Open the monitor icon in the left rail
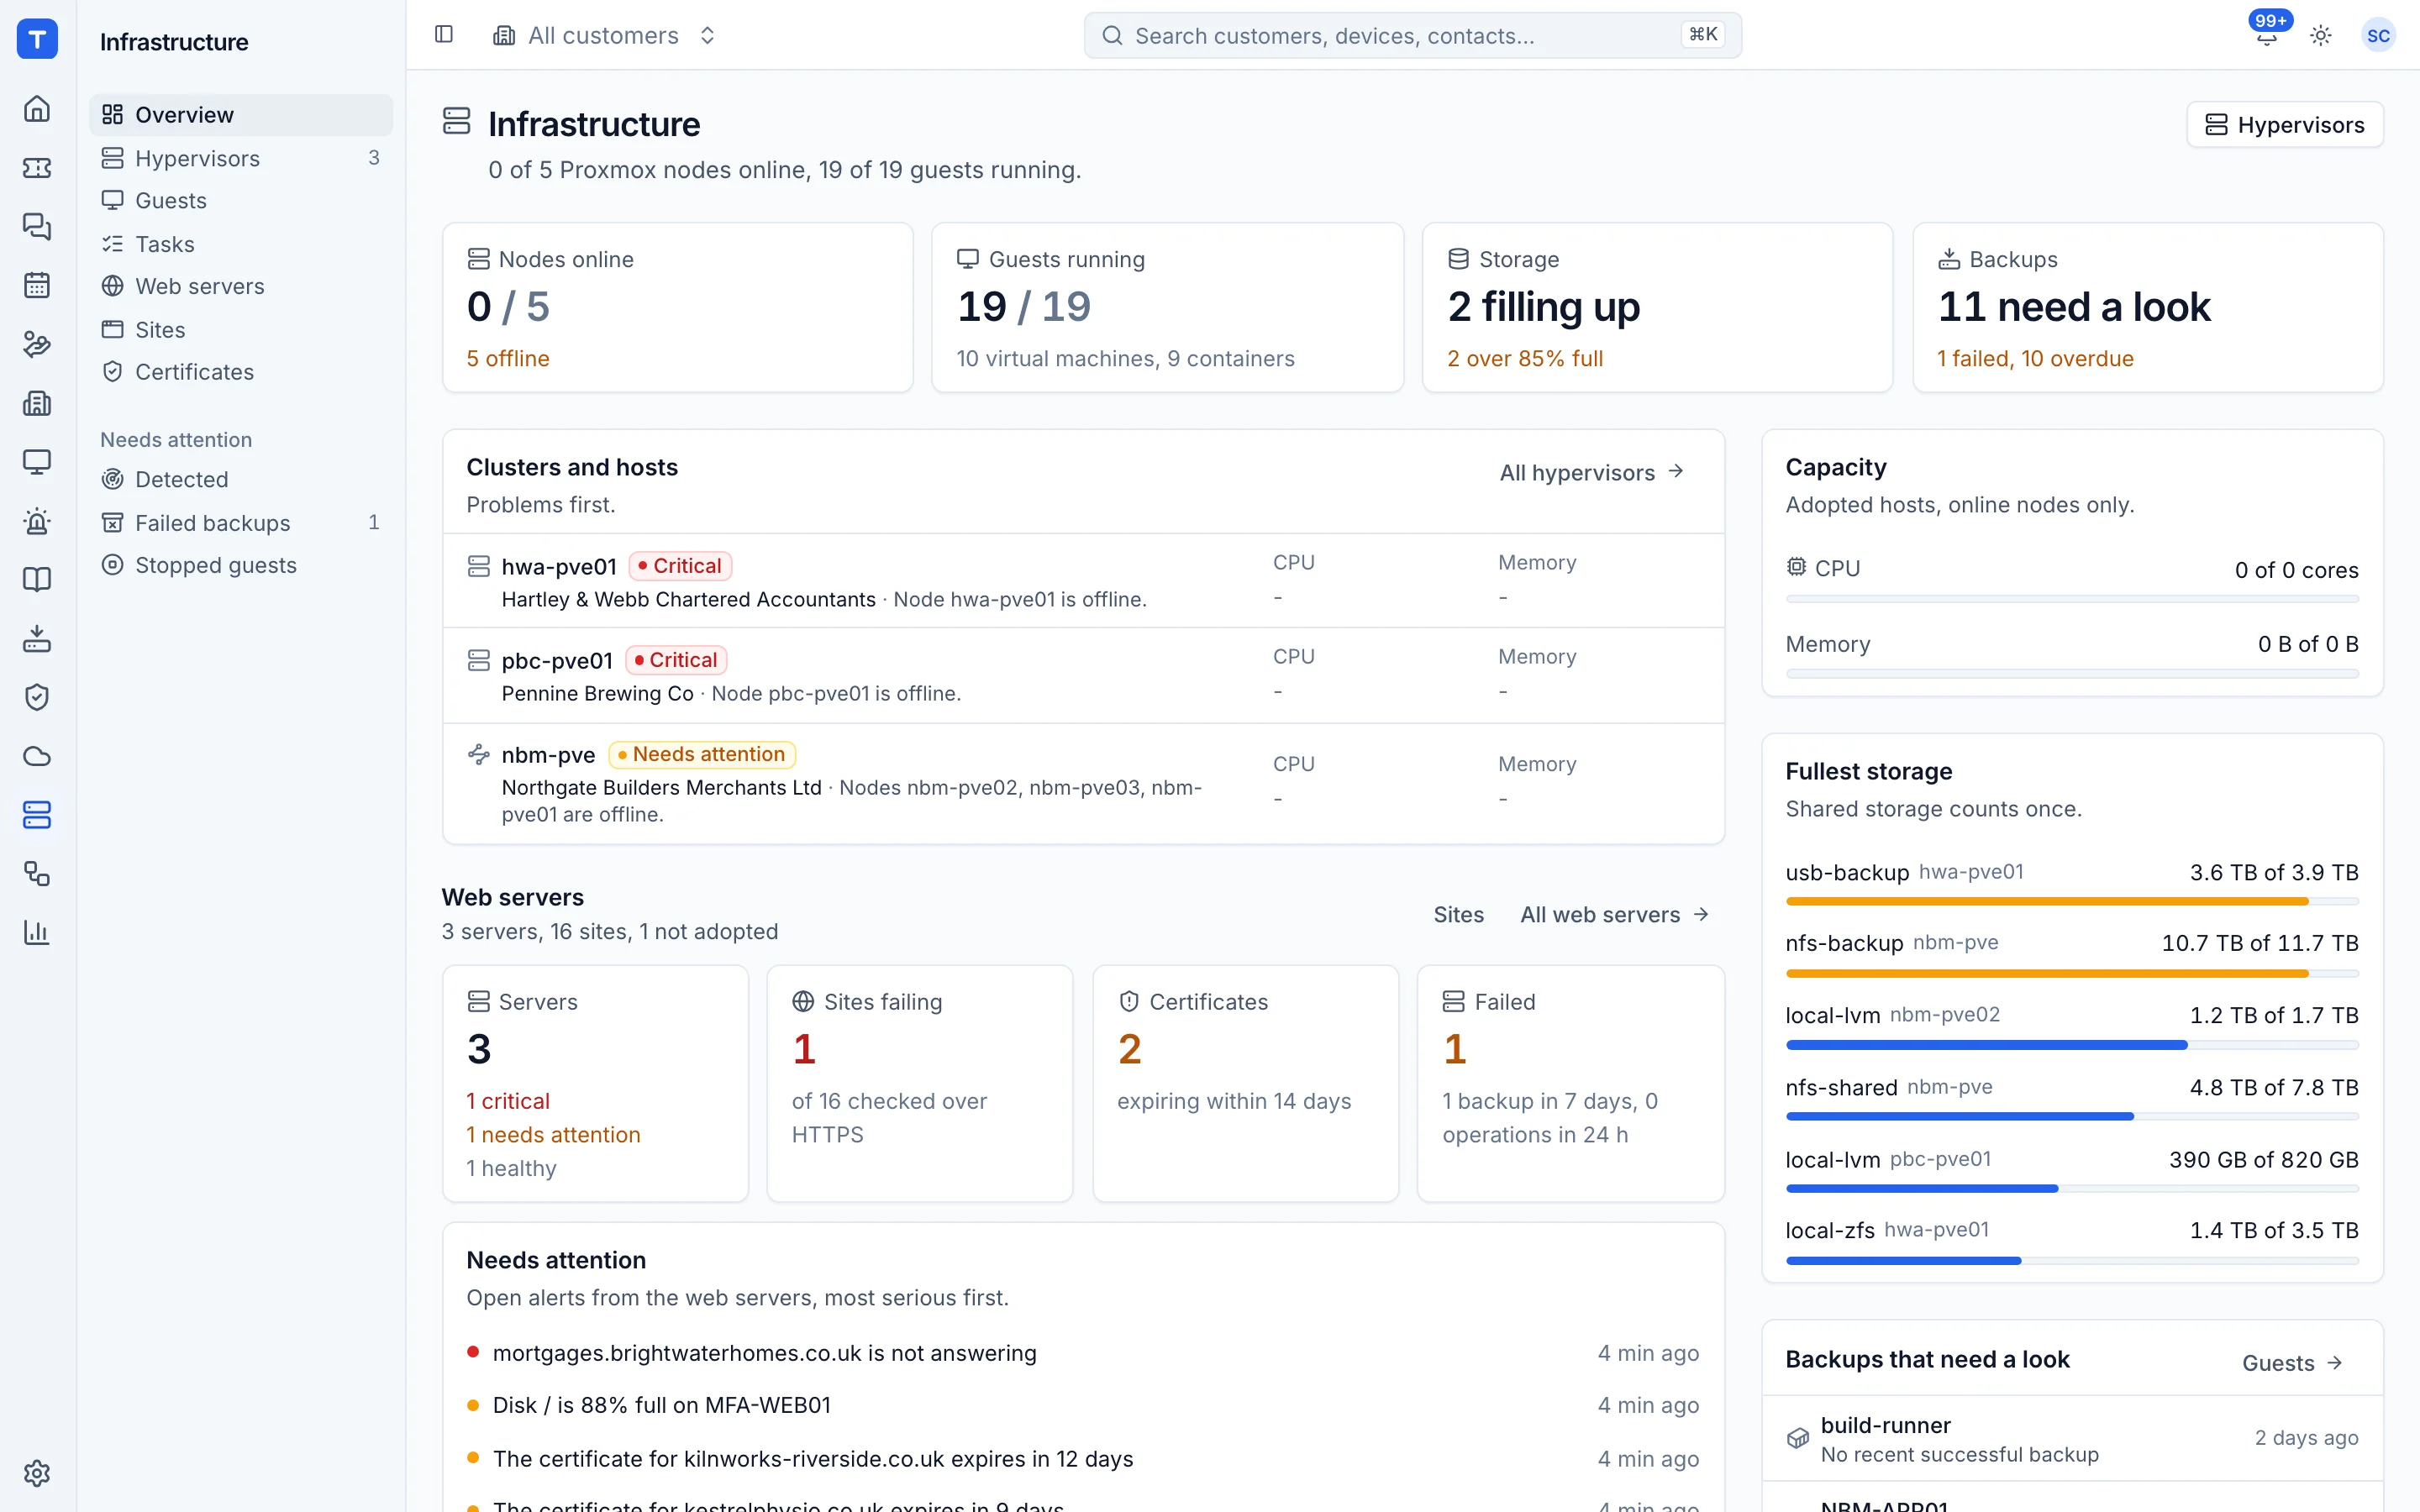This screenshot has height=1512, width=2420. [x=37, y=462]
